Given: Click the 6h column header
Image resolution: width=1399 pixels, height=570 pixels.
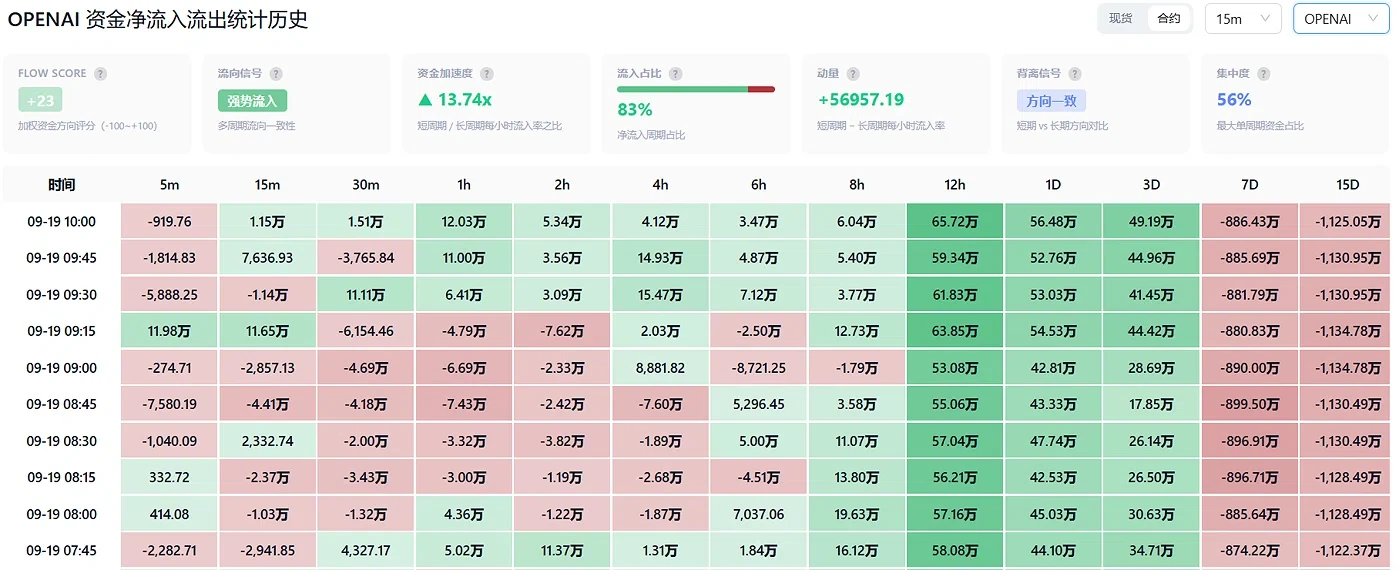Looking at the screenshot, I should [758, 185].
